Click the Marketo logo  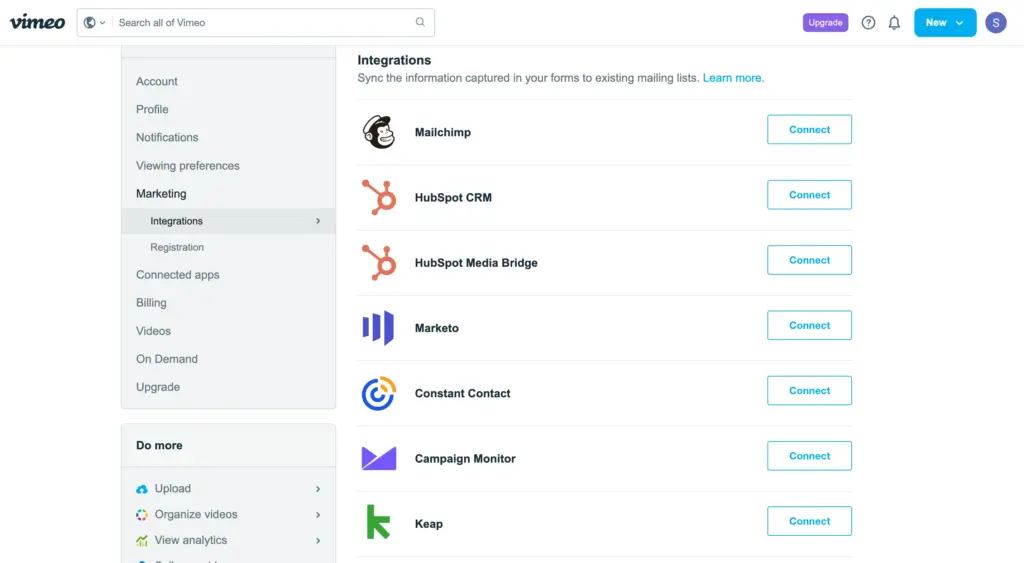tap(378, 328)
